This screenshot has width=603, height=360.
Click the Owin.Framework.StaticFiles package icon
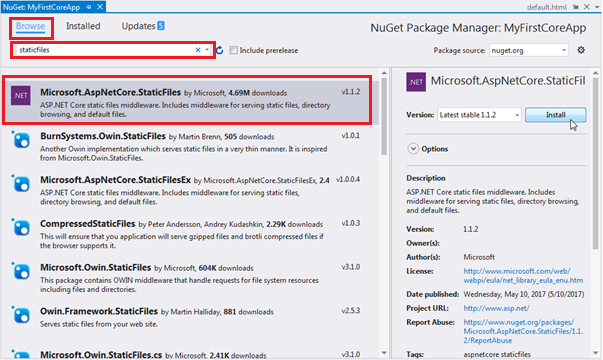(21, 315)
